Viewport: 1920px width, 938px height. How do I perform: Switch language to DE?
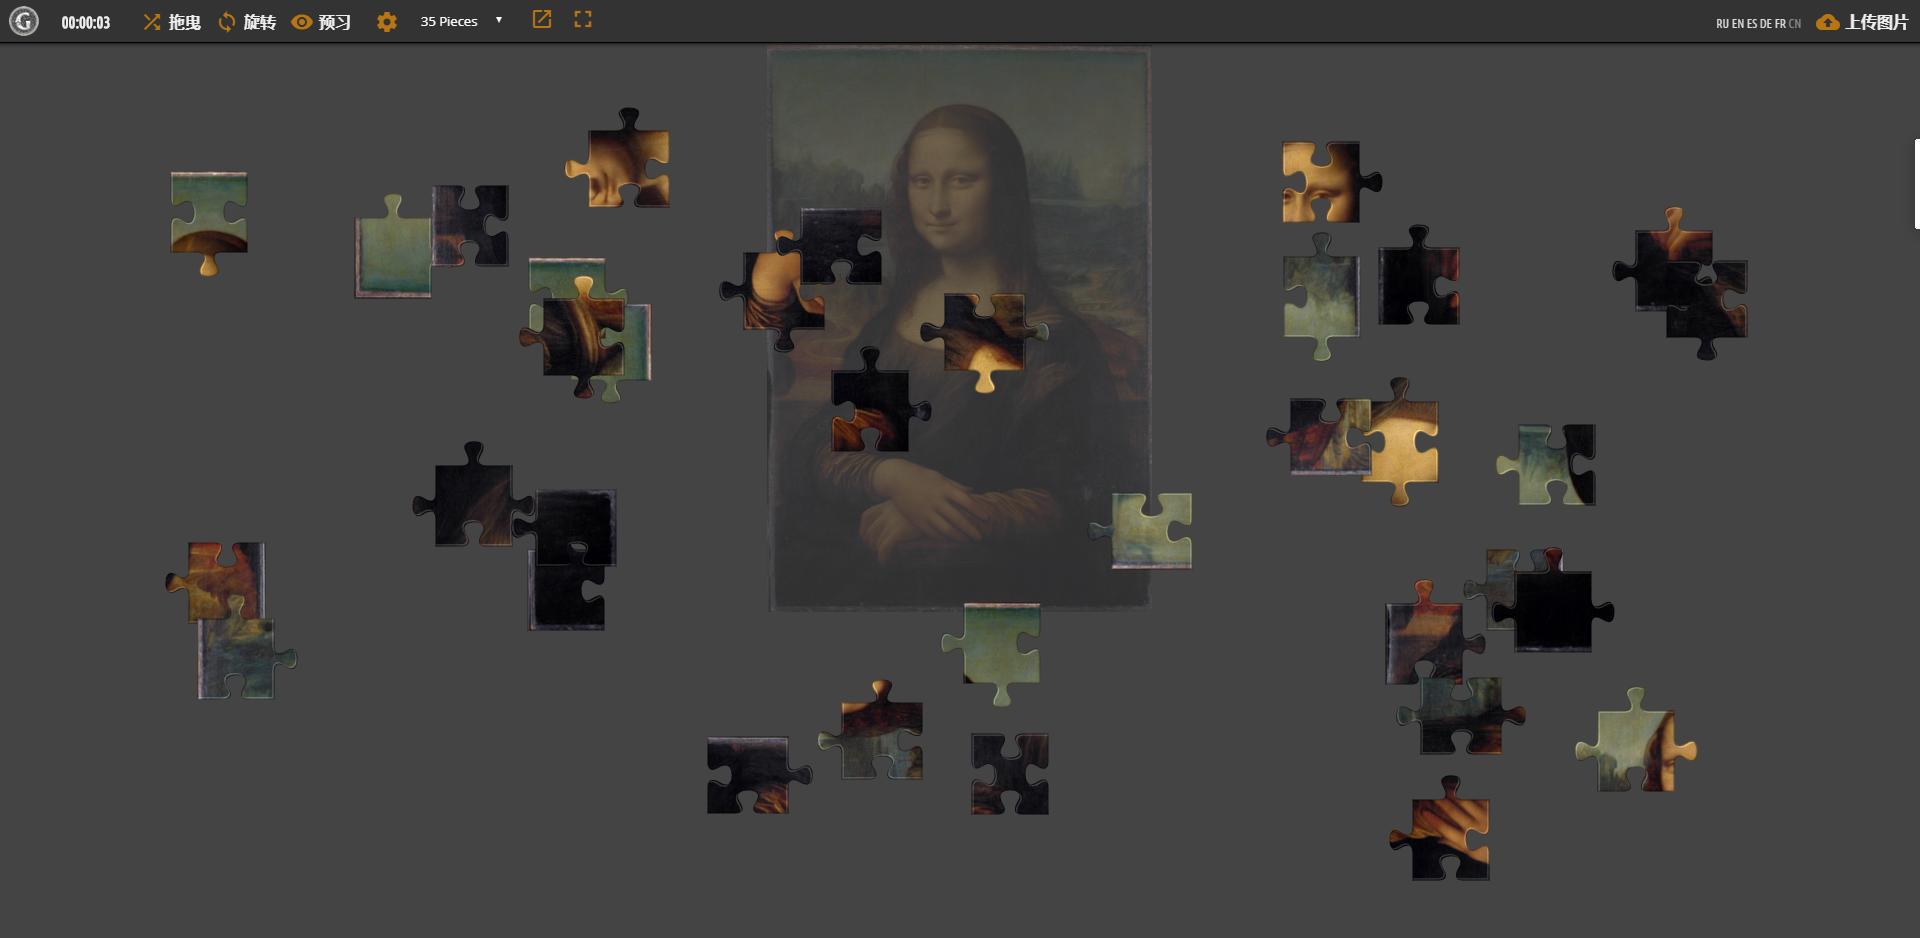1766,23
